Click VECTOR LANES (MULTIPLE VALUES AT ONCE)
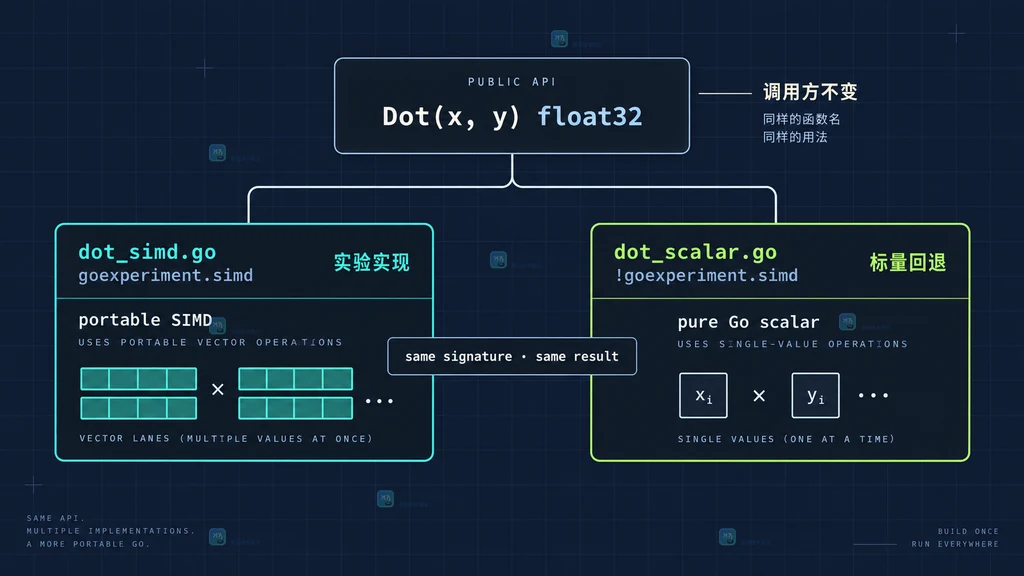The width and height of the screenshot is (1024, 576). point(226,438)
